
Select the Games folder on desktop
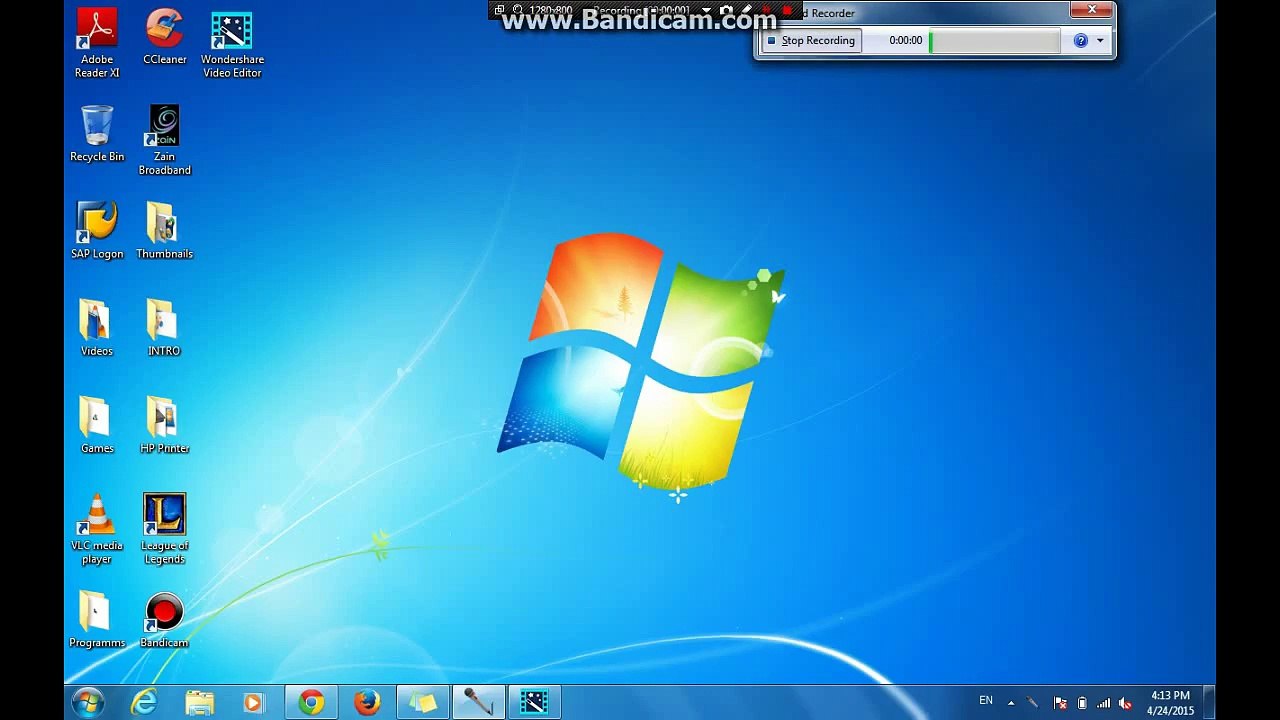coord(97,425)
